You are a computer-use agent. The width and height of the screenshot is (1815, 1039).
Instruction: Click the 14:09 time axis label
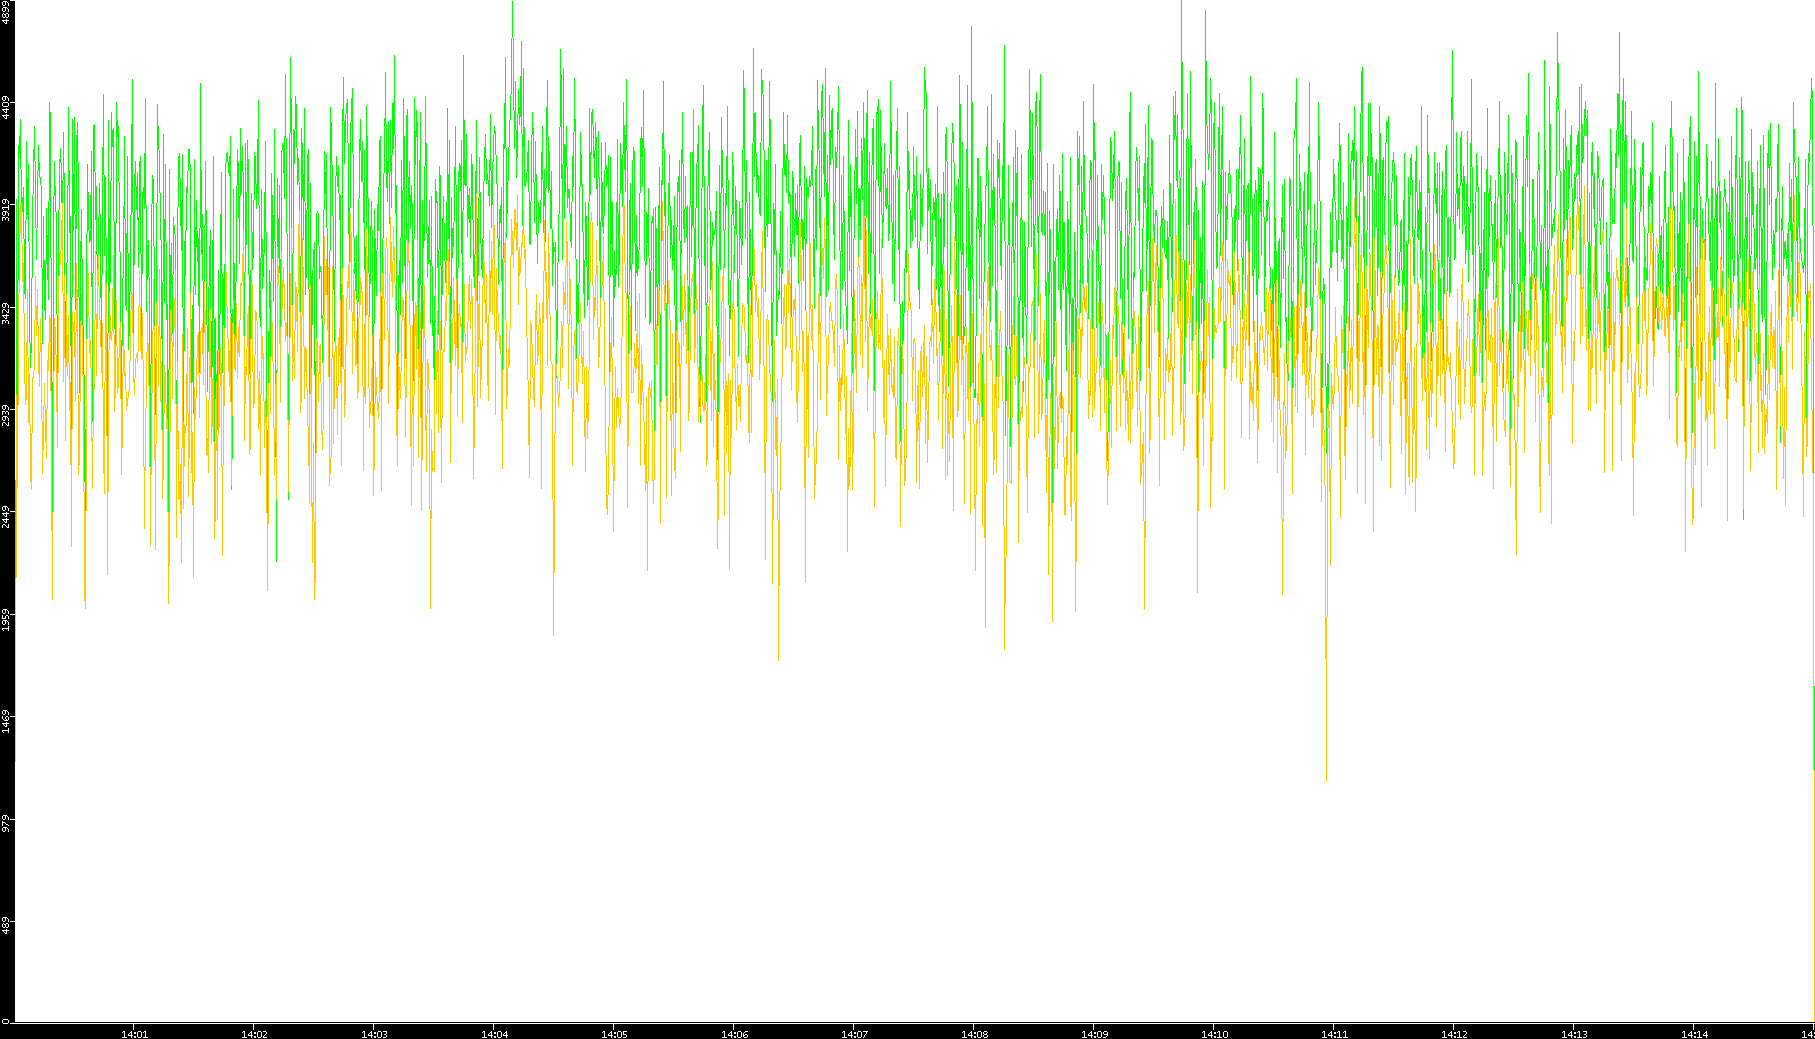[x=1094, y=1034]
